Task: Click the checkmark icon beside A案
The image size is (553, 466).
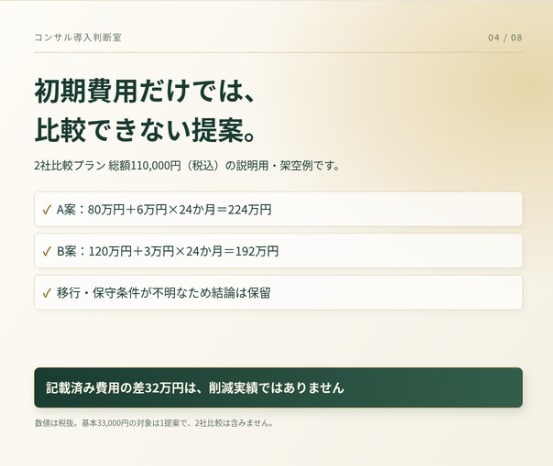Action: (x=47, y=210)
